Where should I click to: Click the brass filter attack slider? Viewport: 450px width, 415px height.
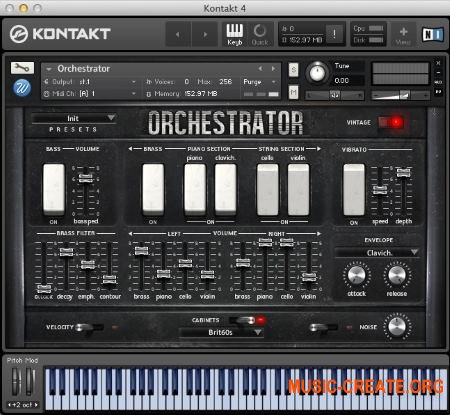(44, 288)
